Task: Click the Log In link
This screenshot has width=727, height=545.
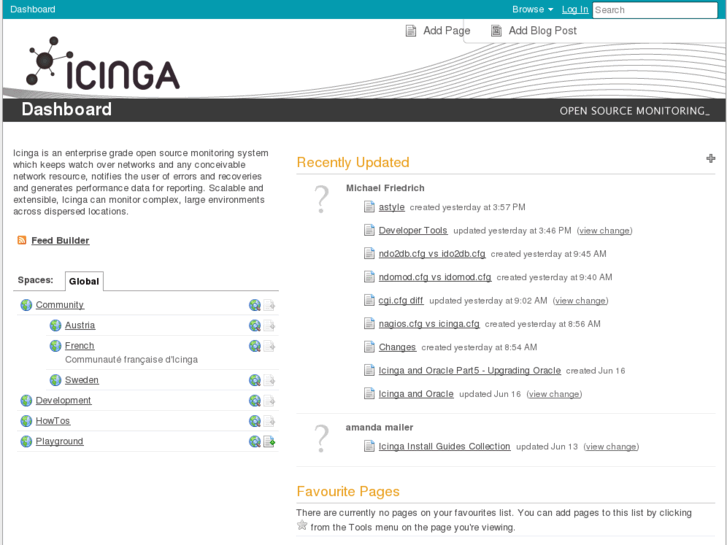Action: pyautogui.click(x=575, y=9)
